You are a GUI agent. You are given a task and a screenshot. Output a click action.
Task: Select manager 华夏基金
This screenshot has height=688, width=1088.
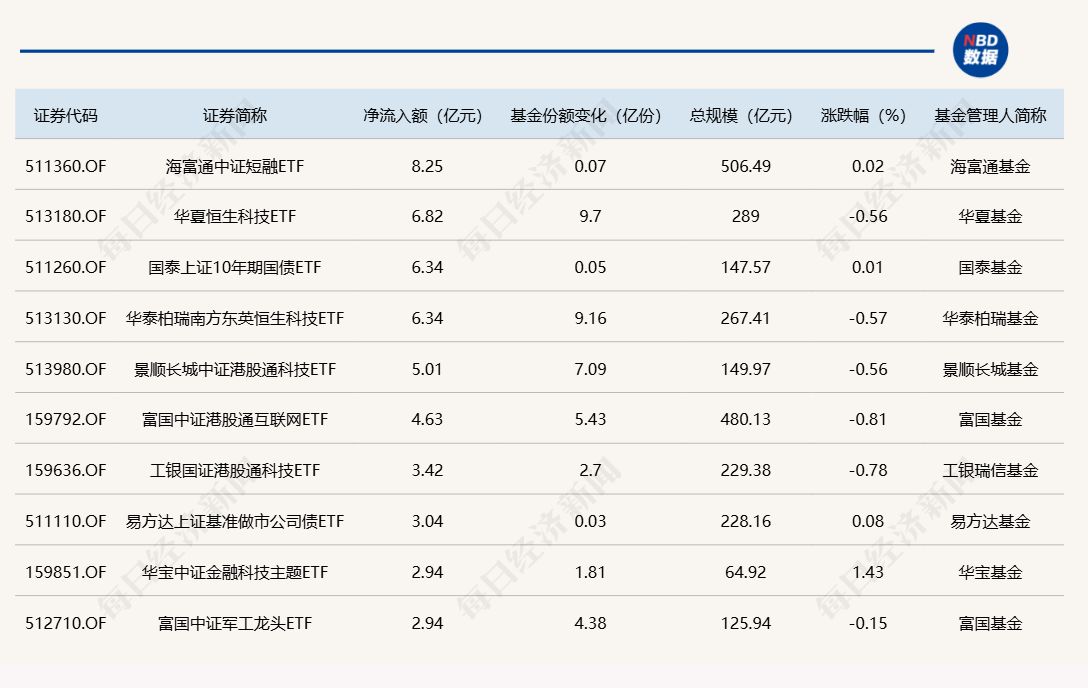[x=990, y=216]
